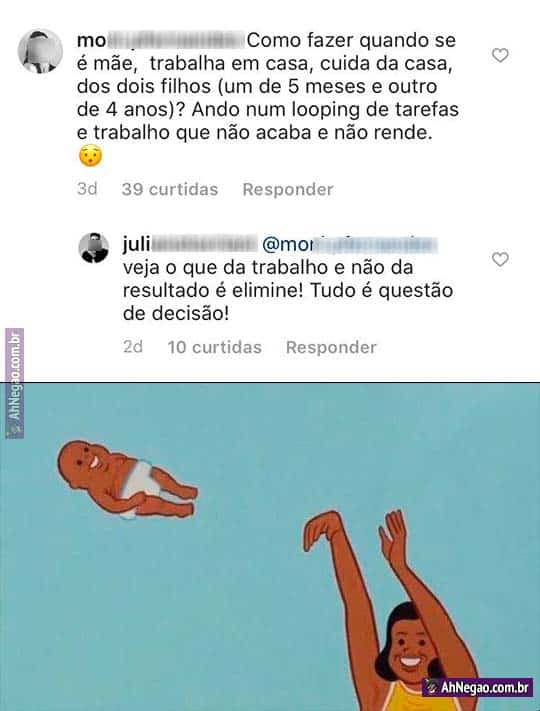This screenshot has width=540, height=711.
Task: Click the flushed face emoji in comment
Action: [90, 156]
